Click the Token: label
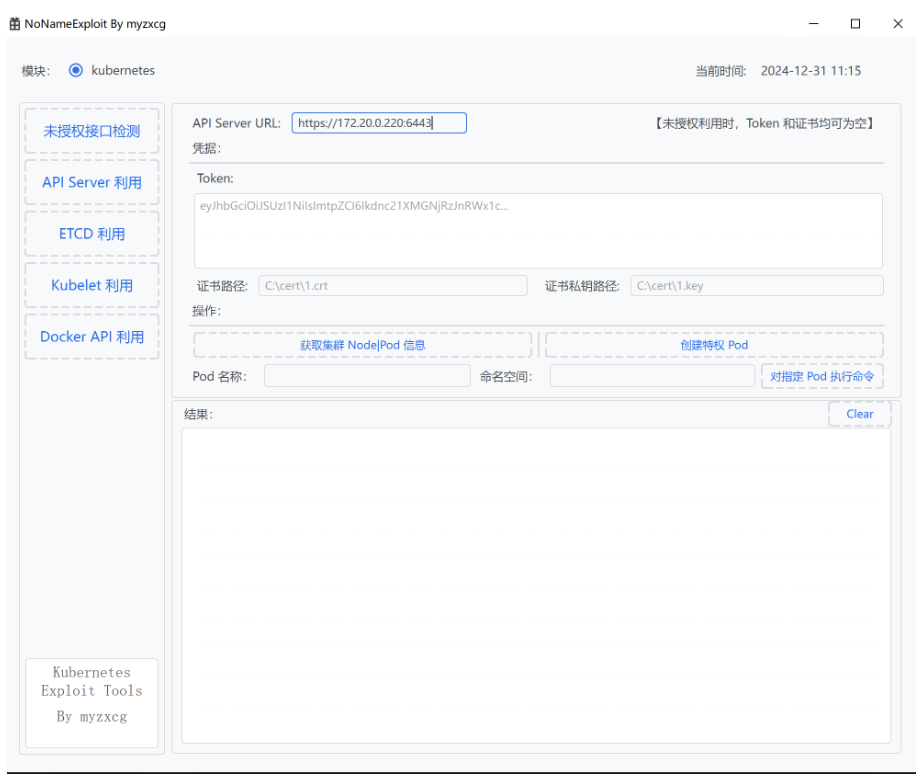Image resolution: width=916 pixels, height=774 pixels. 215,178
